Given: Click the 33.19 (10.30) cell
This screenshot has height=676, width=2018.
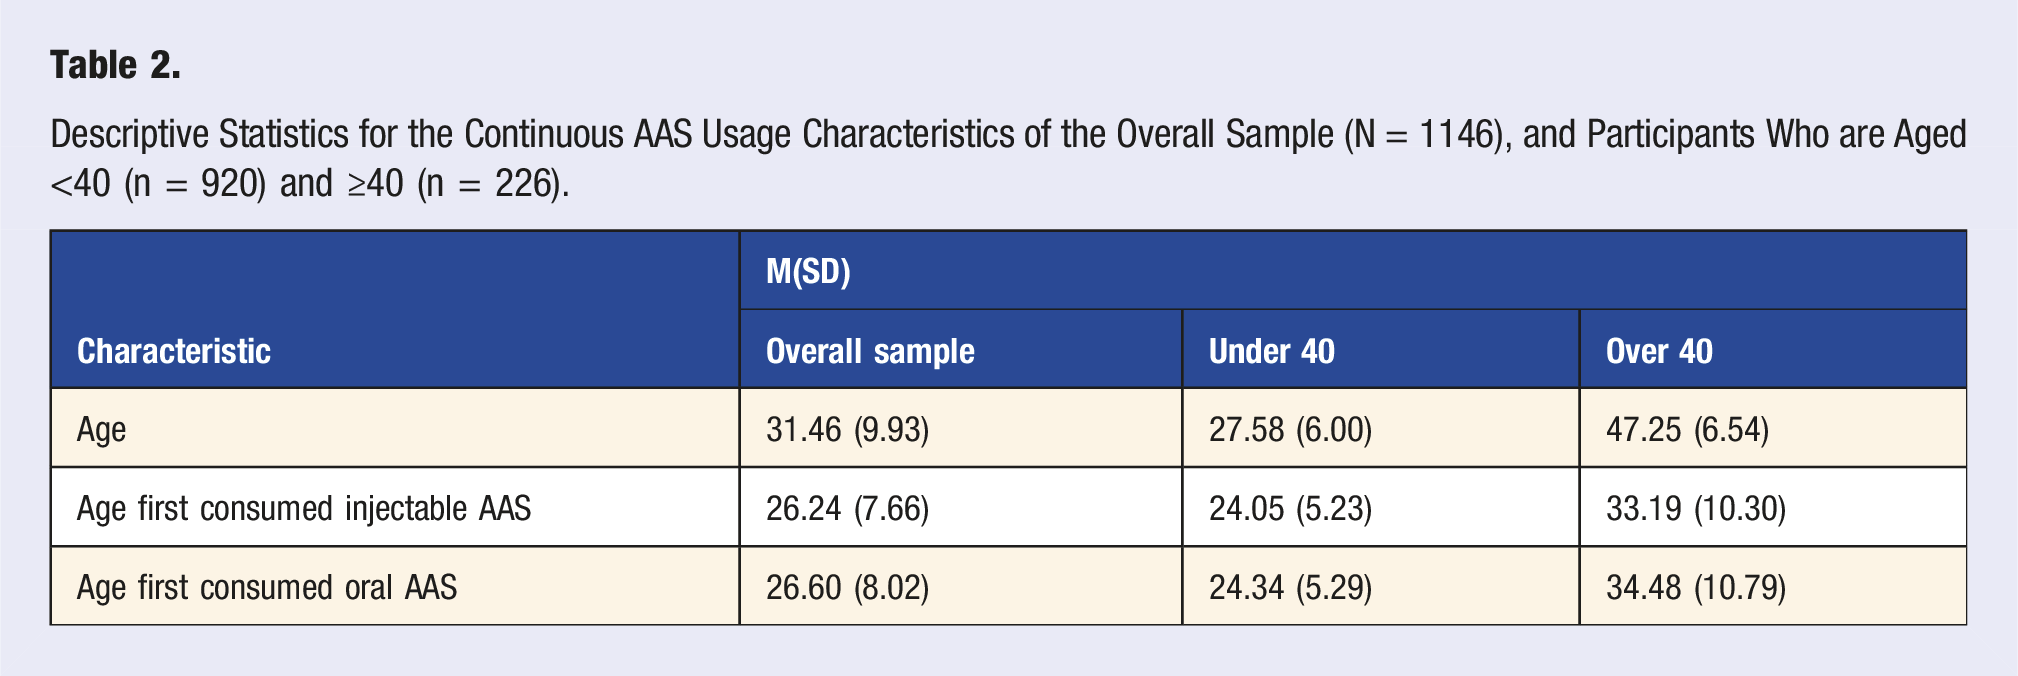Looking at the screenshot, I should (x=1773, y=508).
